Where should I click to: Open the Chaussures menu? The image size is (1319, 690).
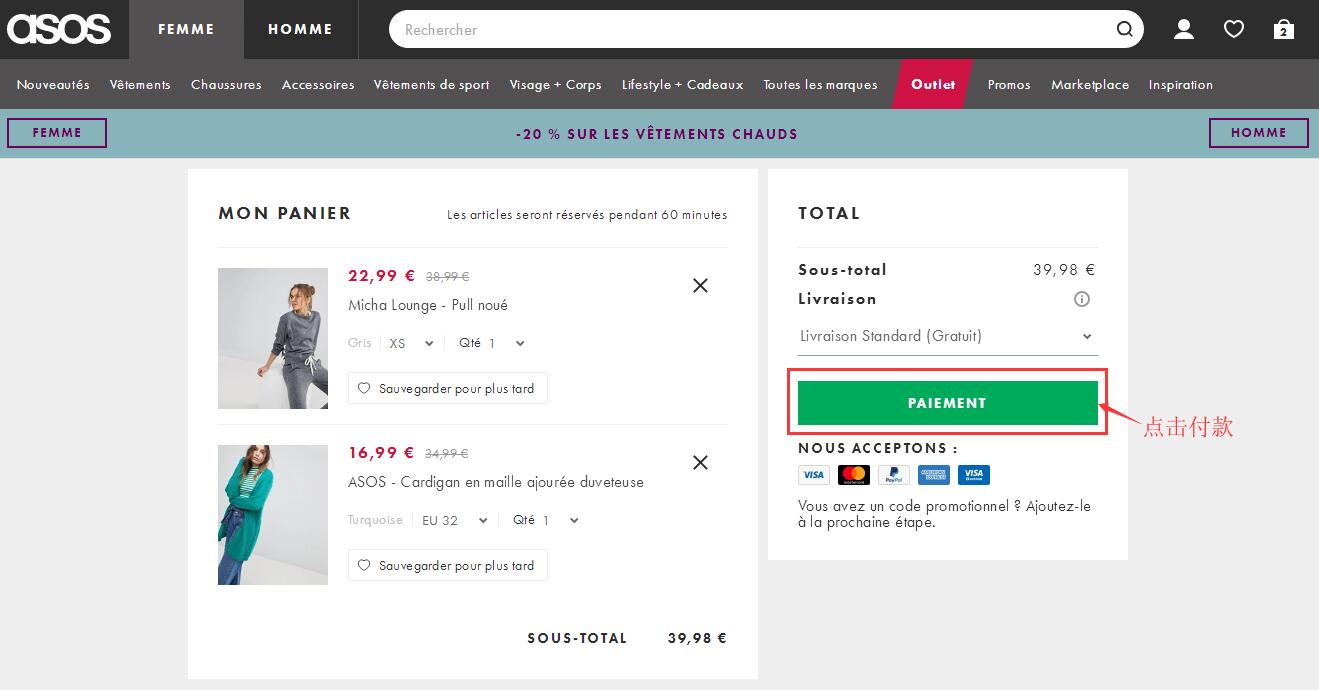(226, 85)
